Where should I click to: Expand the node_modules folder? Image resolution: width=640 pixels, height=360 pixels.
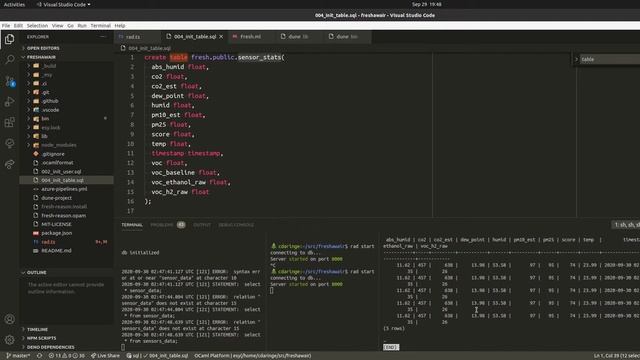click(58, 145)
